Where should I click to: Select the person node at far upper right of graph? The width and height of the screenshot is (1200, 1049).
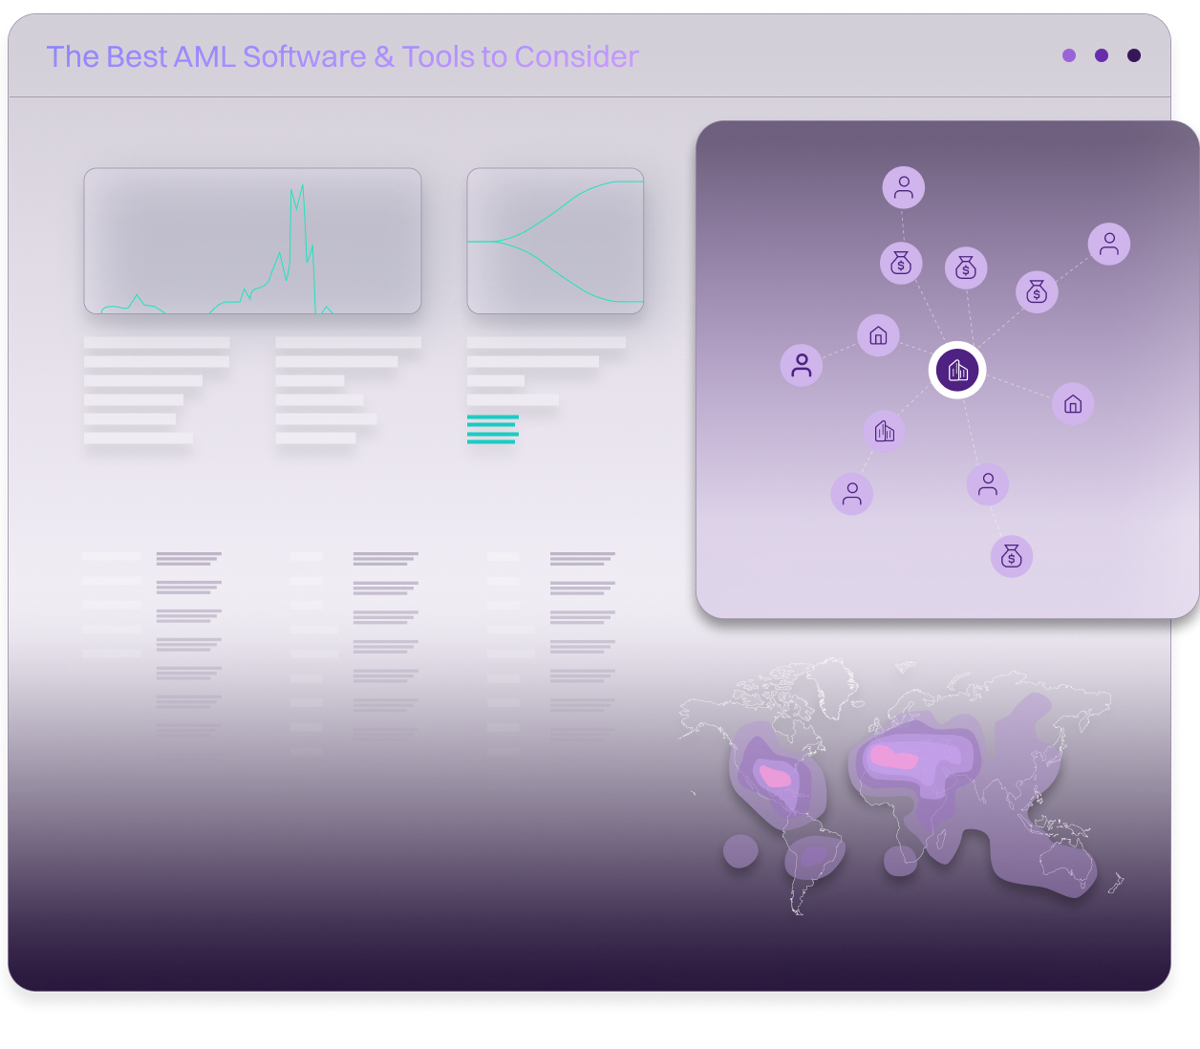(1109, 243)
